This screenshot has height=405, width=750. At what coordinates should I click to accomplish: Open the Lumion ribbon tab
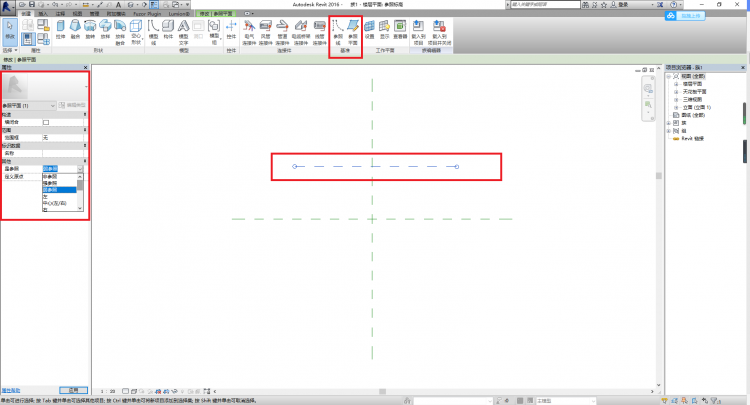[x=179, y=14]
